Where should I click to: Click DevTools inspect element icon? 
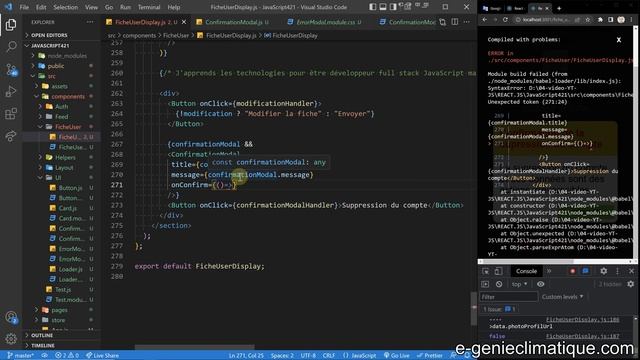point(485,271)
